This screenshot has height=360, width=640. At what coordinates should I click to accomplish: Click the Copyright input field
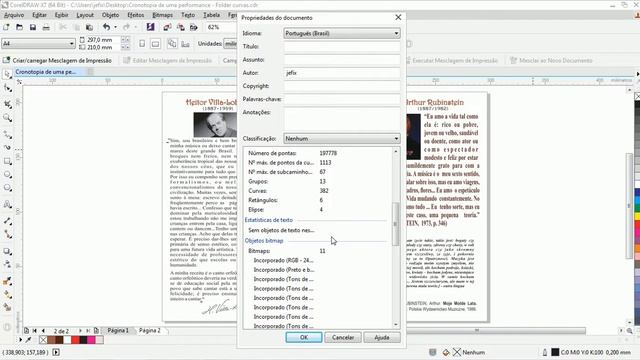[342, 86]
